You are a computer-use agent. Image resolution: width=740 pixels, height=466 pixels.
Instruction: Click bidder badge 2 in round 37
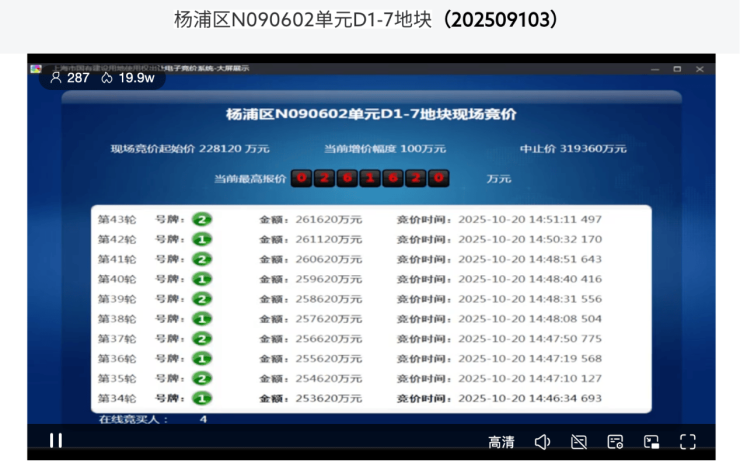pos(202,339)
